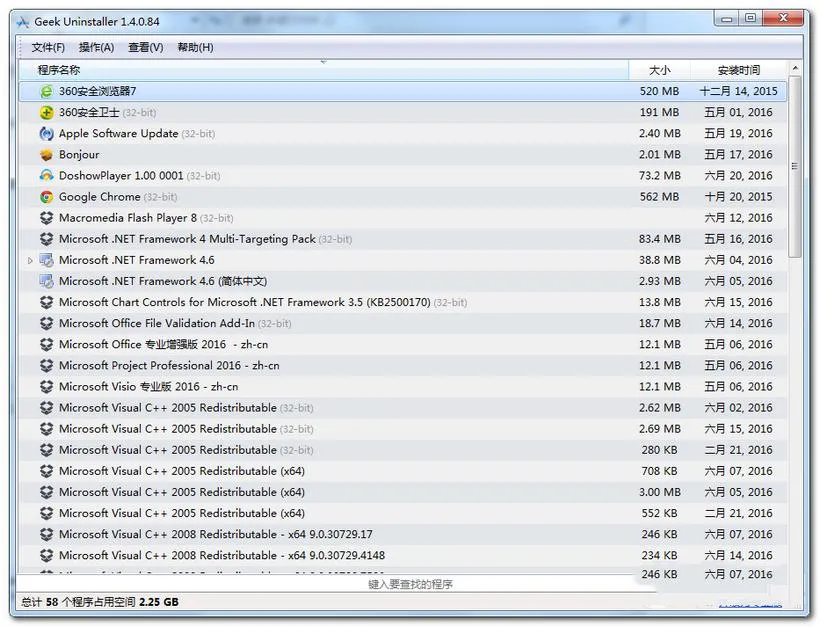Viewport: 820px width, 627px height.
Task: Click the Apple Software Update icon
Action: click(47, 134)
